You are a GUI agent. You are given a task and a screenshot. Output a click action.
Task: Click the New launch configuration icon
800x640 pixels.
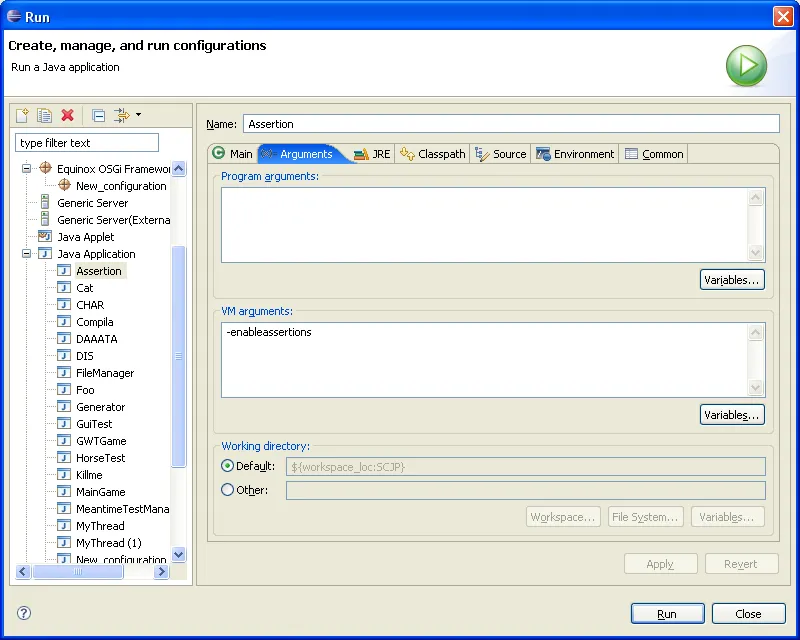coord(22,116)
